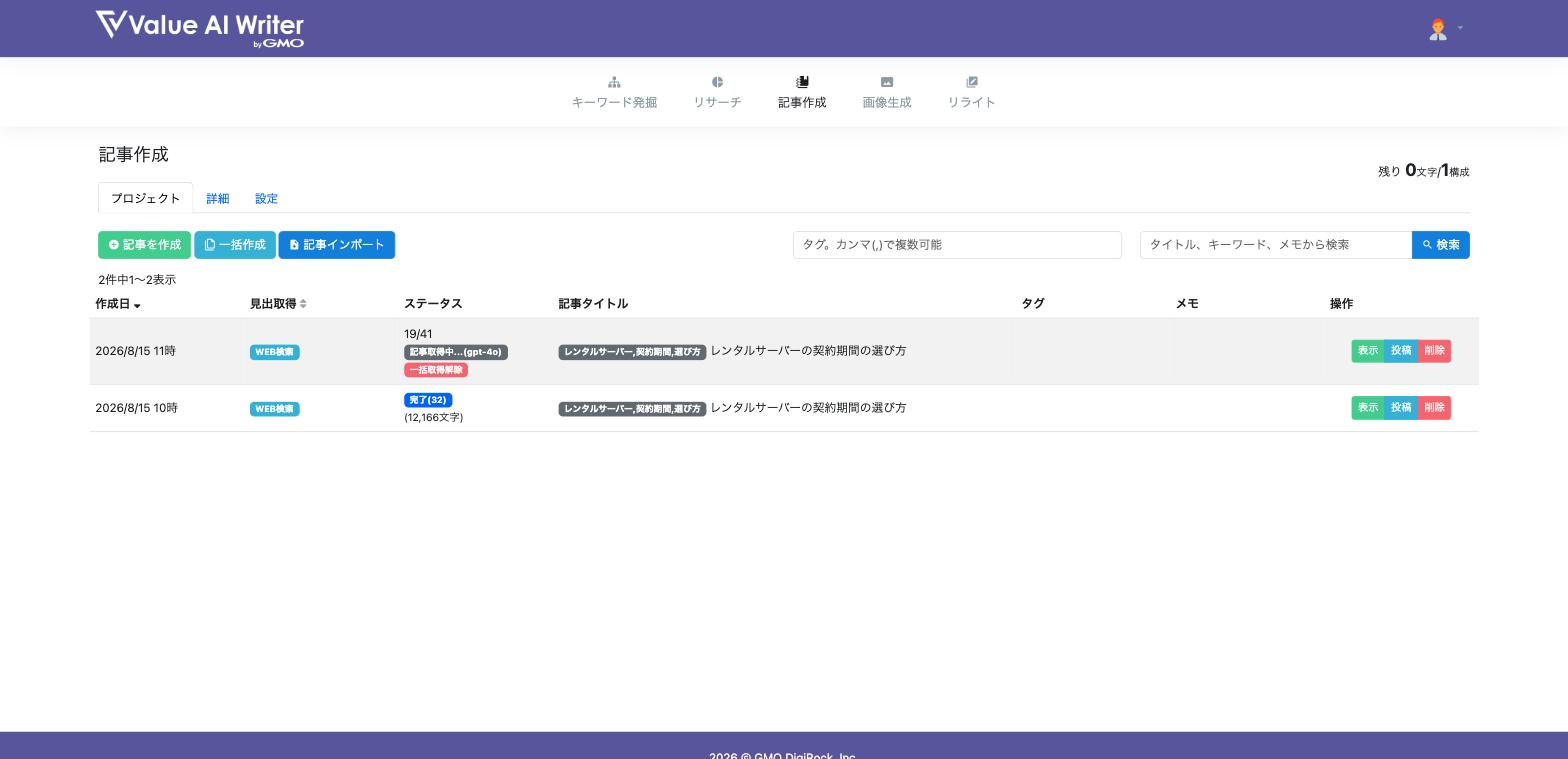The height and width of the screenshot is (759, 1568).
Task: Click 表示 button in the 11時 row
Action: [1368, 351]
